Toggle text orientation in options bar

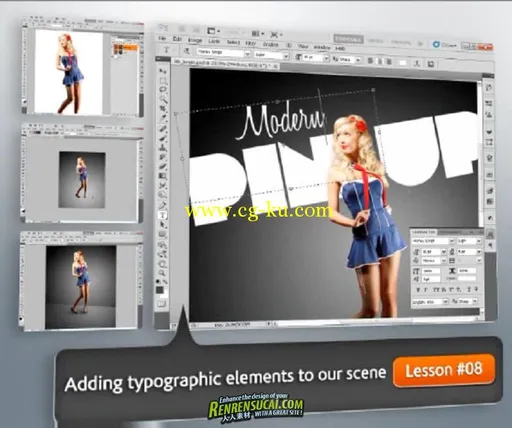coord(187,51)
